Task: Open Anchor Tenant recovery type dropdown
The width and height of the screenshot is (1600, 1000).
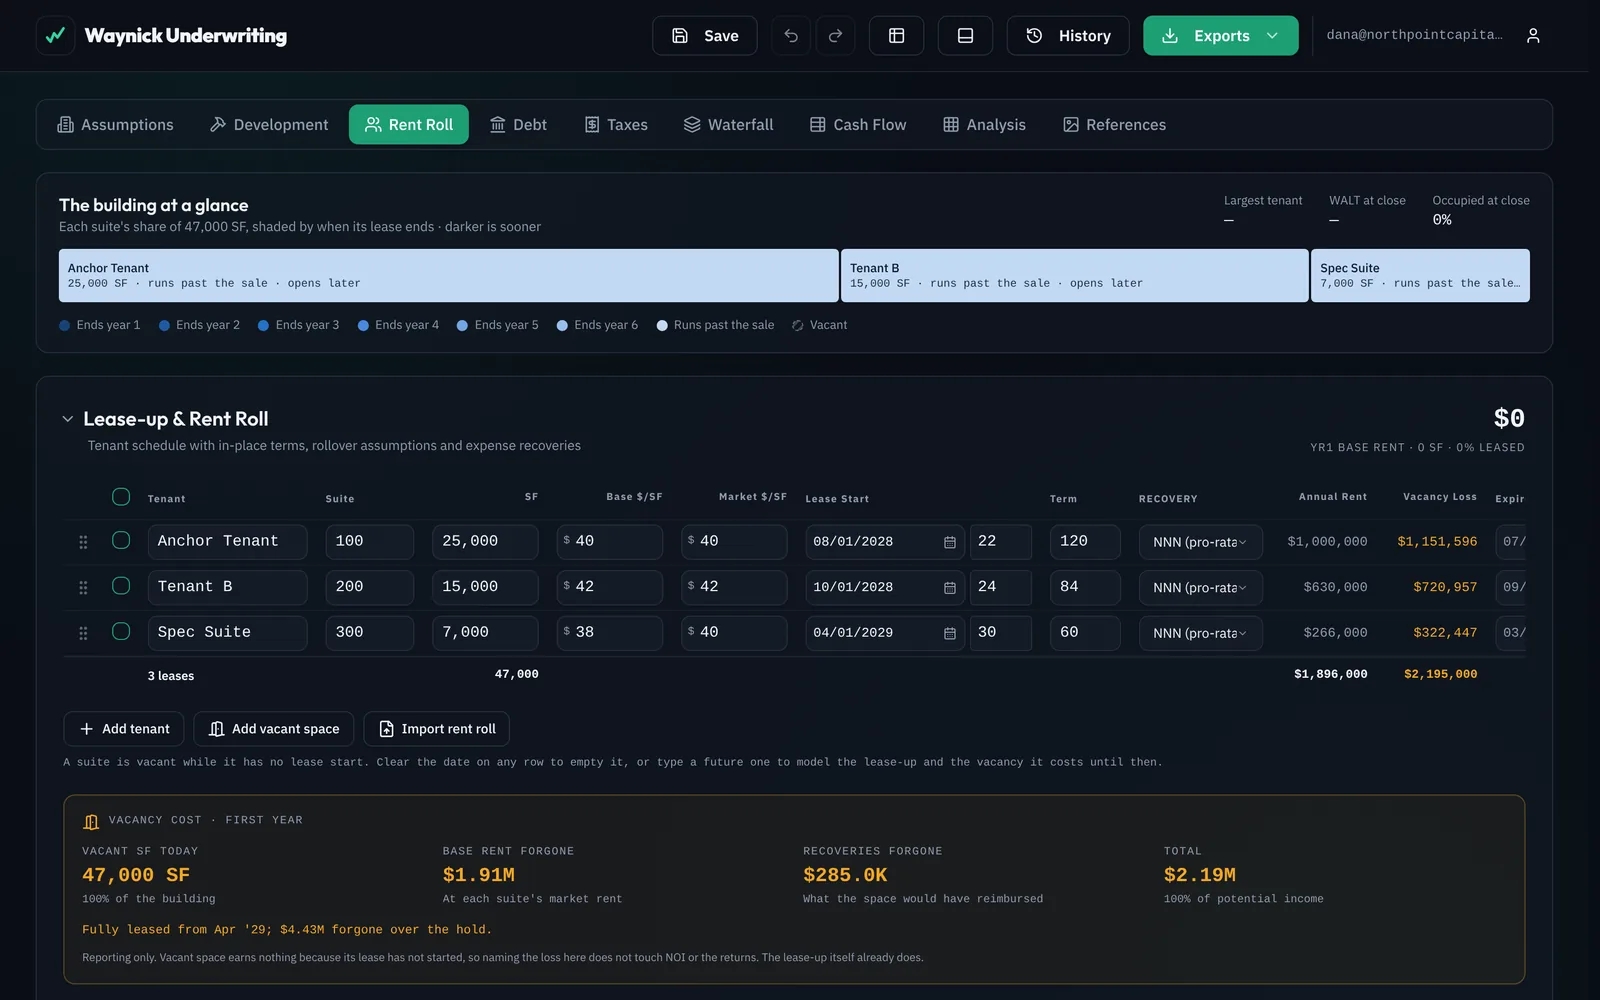Action: pos(1200,542)
